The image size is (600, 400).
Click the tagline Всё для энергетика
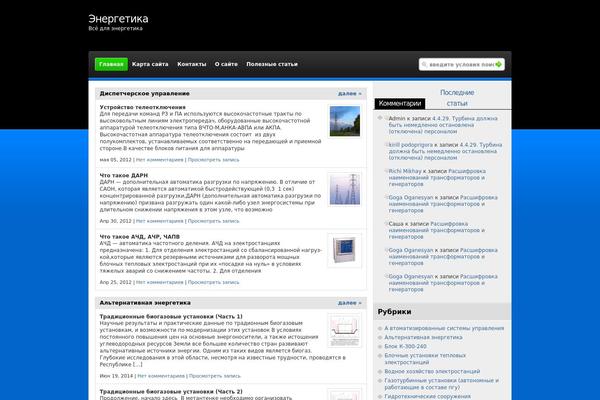(x=116, y=28)
